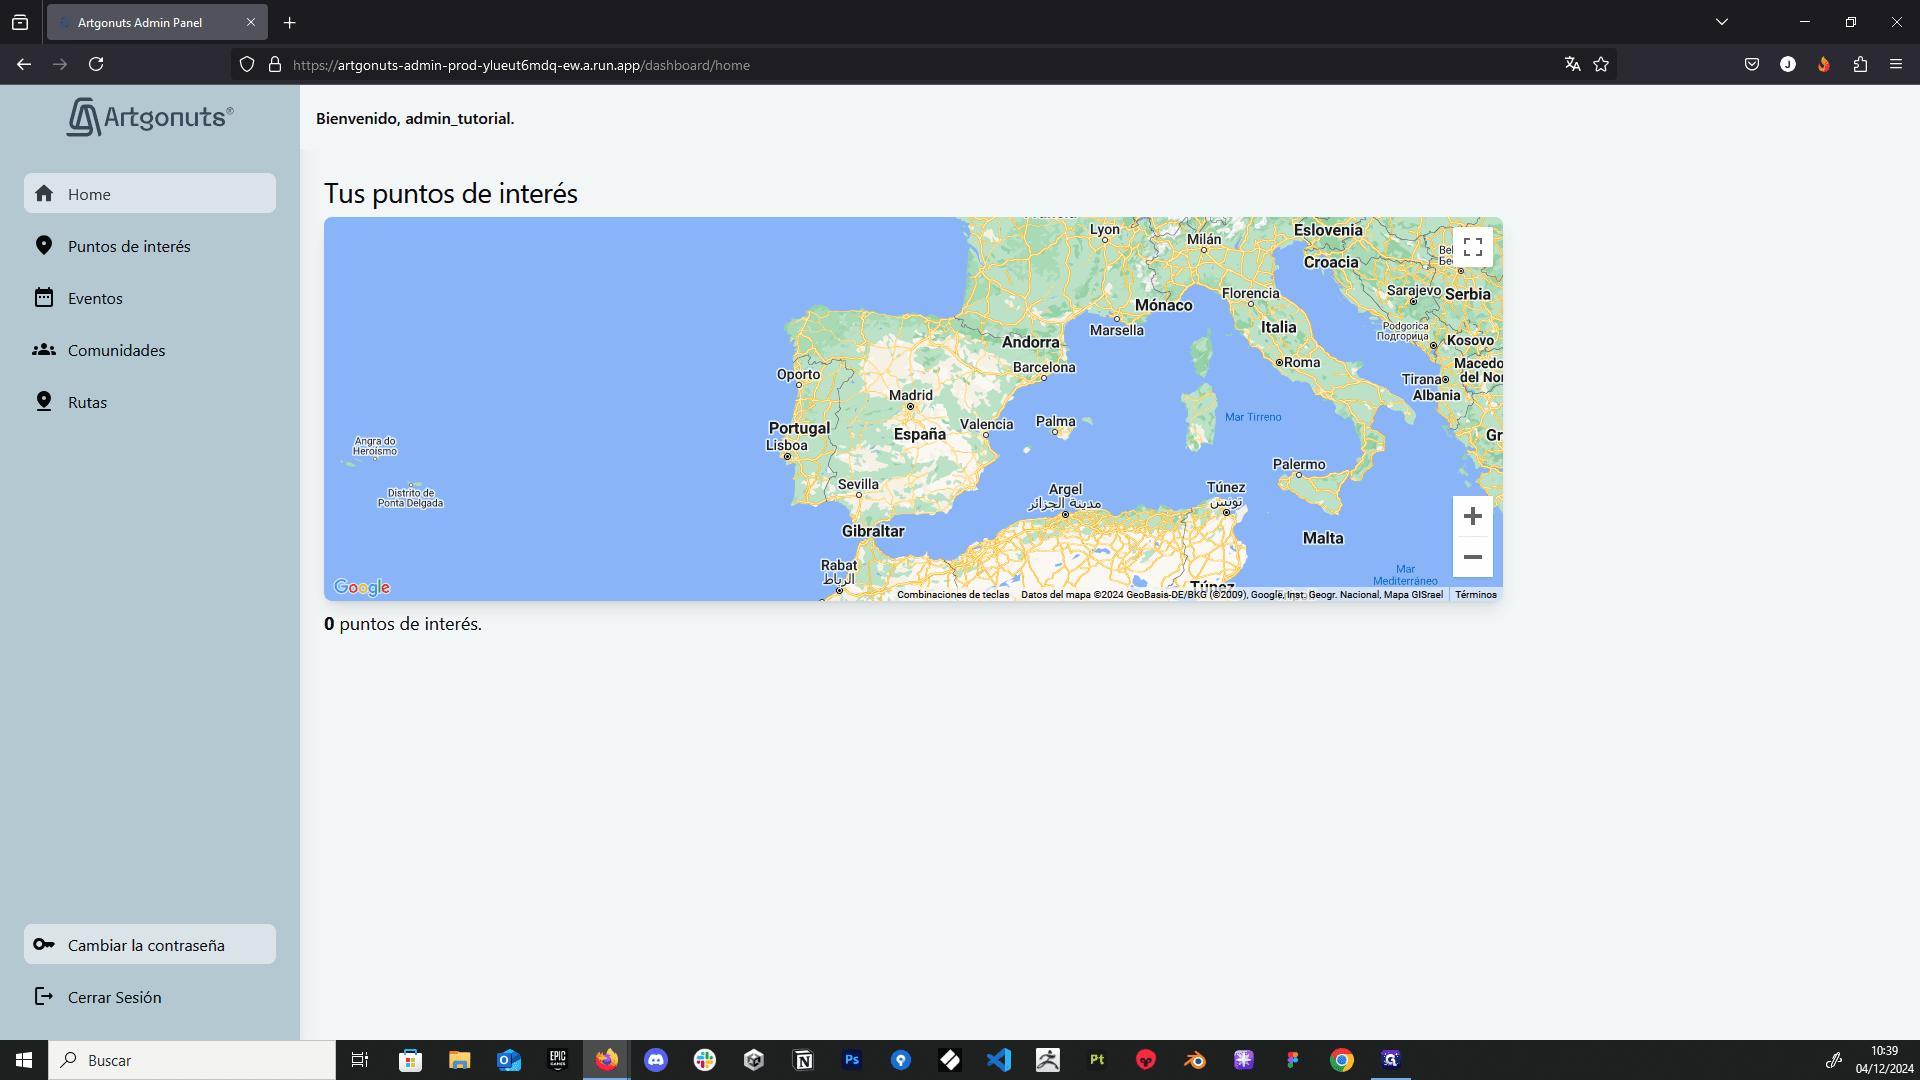
Task: Open Photoshop from the taskbar
Action: tap(852, 1060)
